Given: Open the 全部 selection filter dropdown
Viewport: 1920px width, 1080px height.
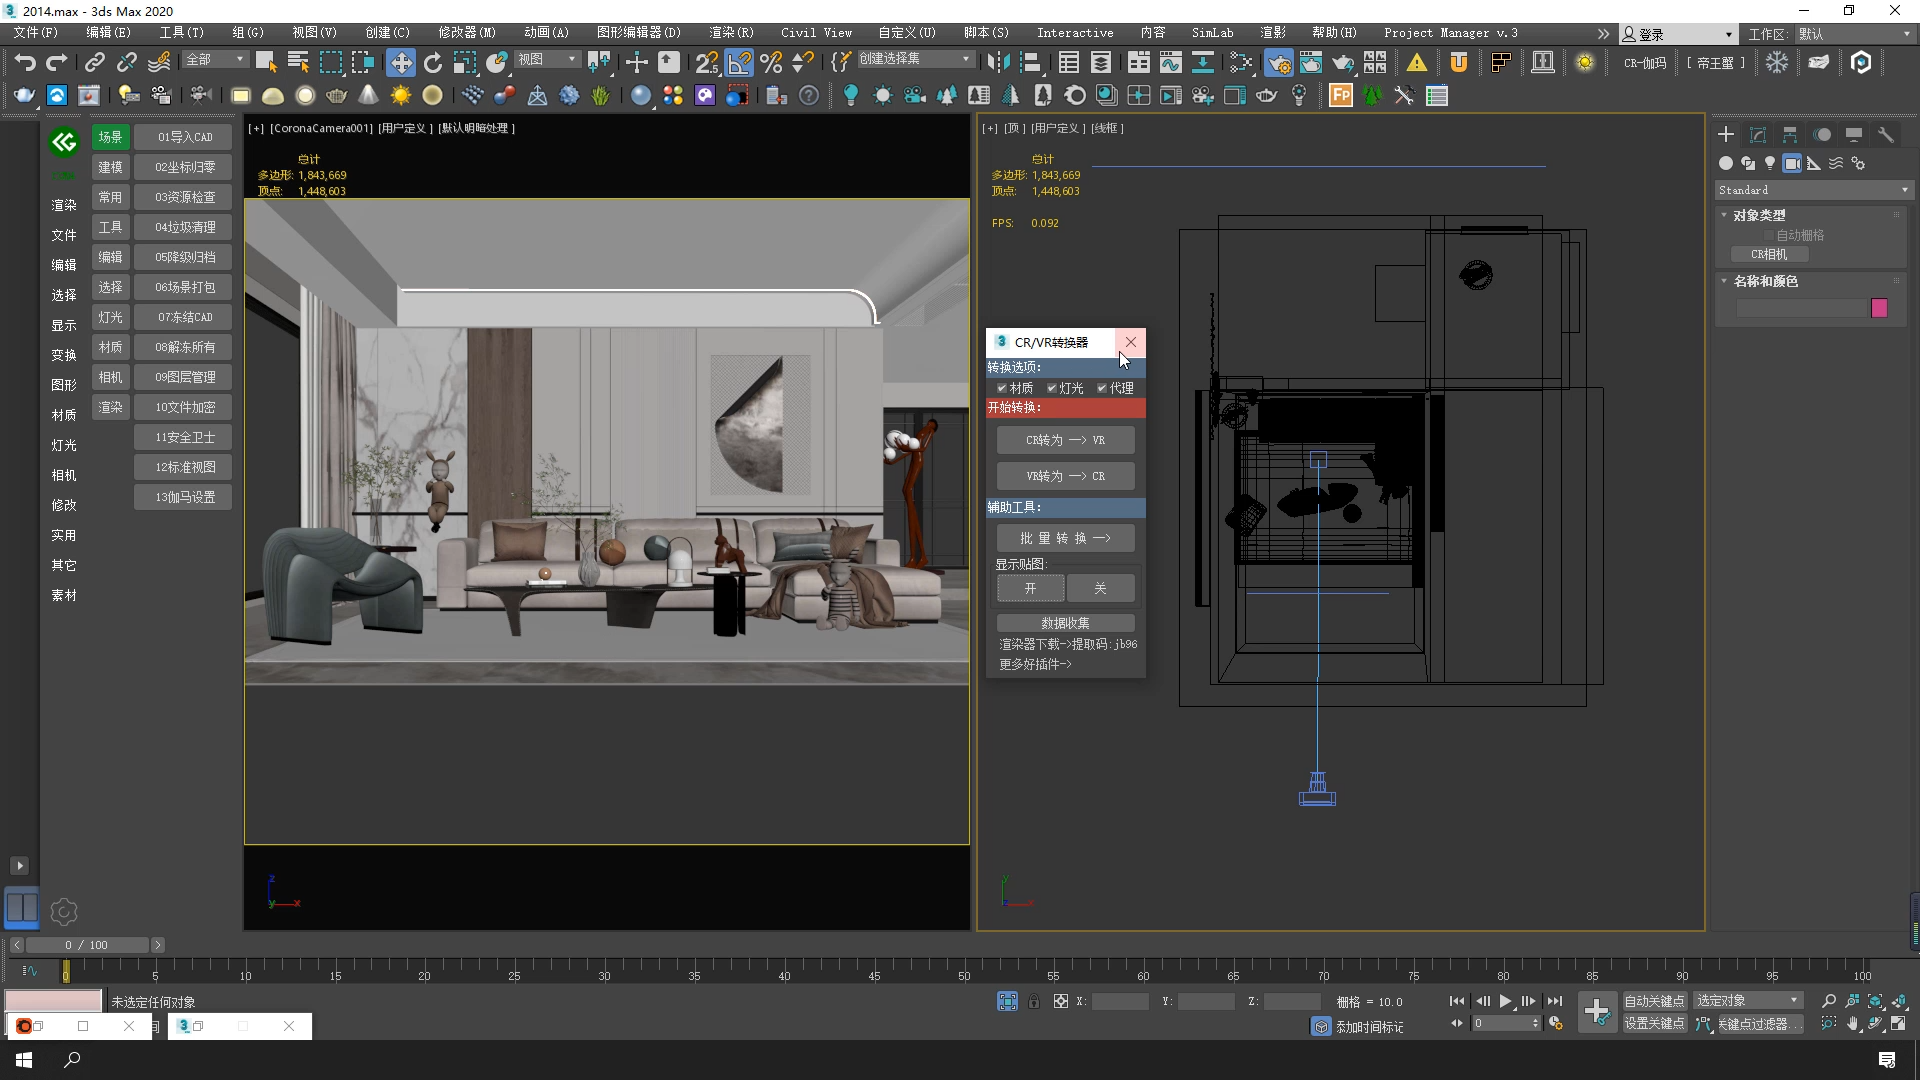Looking at the screenshot, I should click(214, 60).
